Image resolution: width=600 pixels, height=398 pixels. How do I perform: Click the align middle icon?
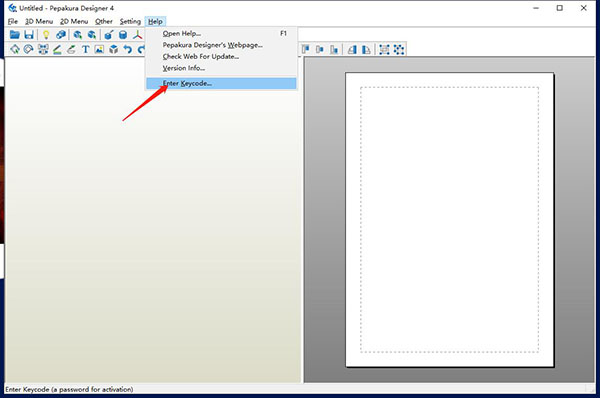pyautogui.click(x=320, y=49)
